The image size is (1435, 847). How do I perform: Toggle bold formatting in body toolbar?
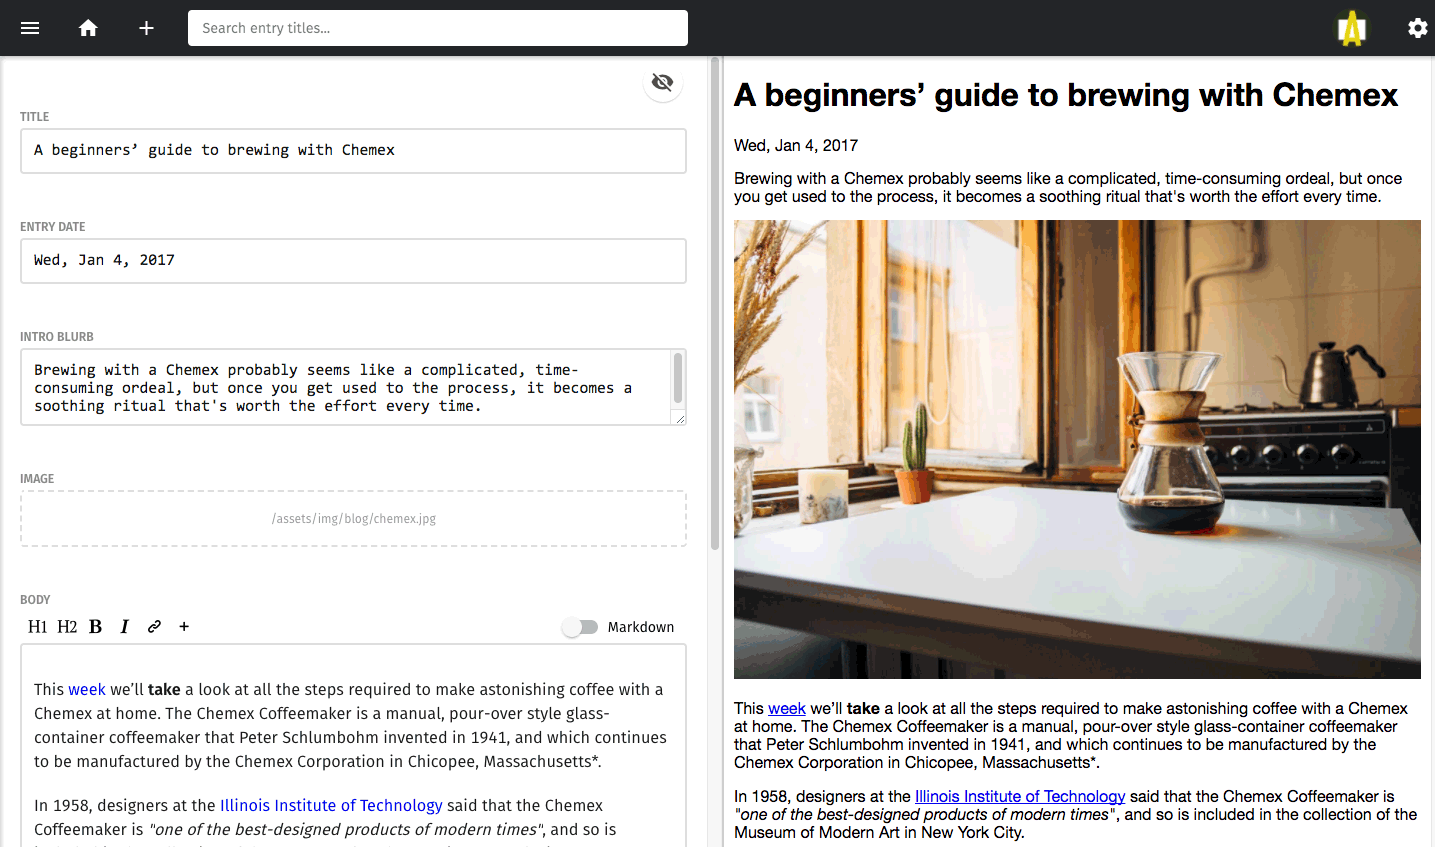click(x=96, y=627)
